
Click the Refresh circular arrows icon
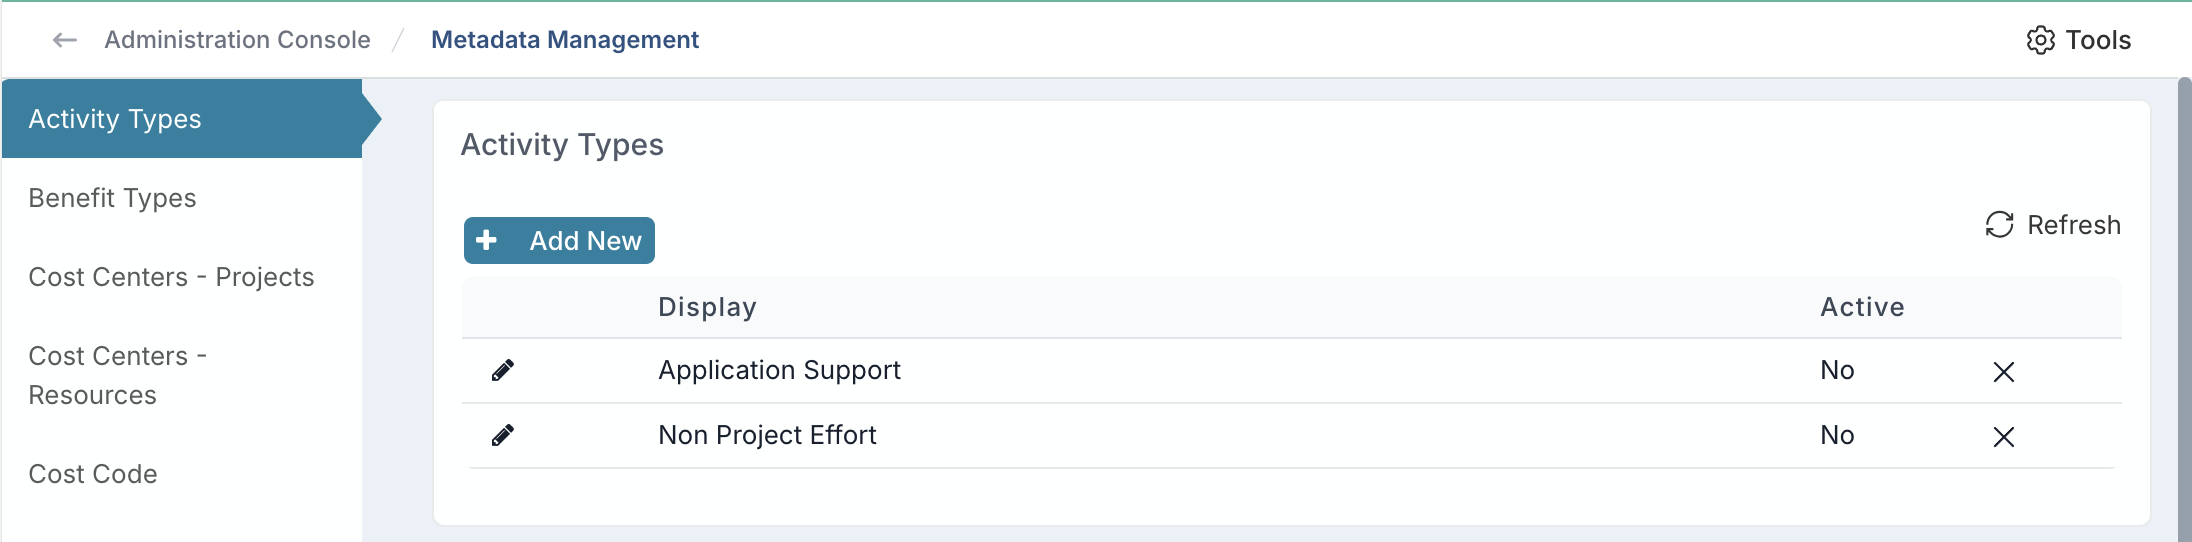coord(1999,225)
